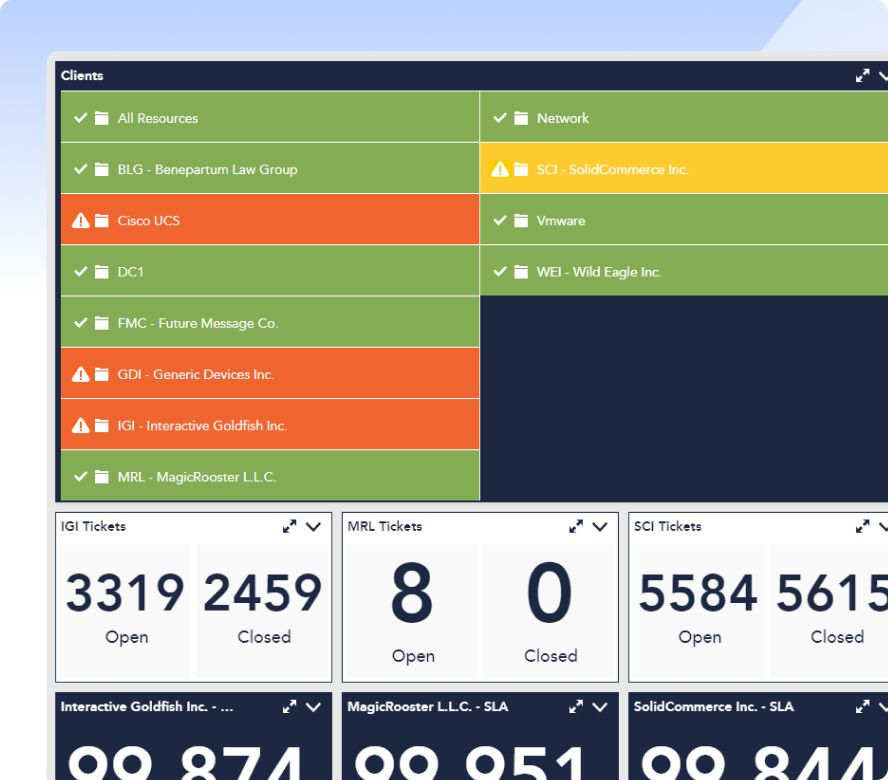Expand the Clients widget to full screen
The width and height of the screenshot is (888, 780).
862,75
